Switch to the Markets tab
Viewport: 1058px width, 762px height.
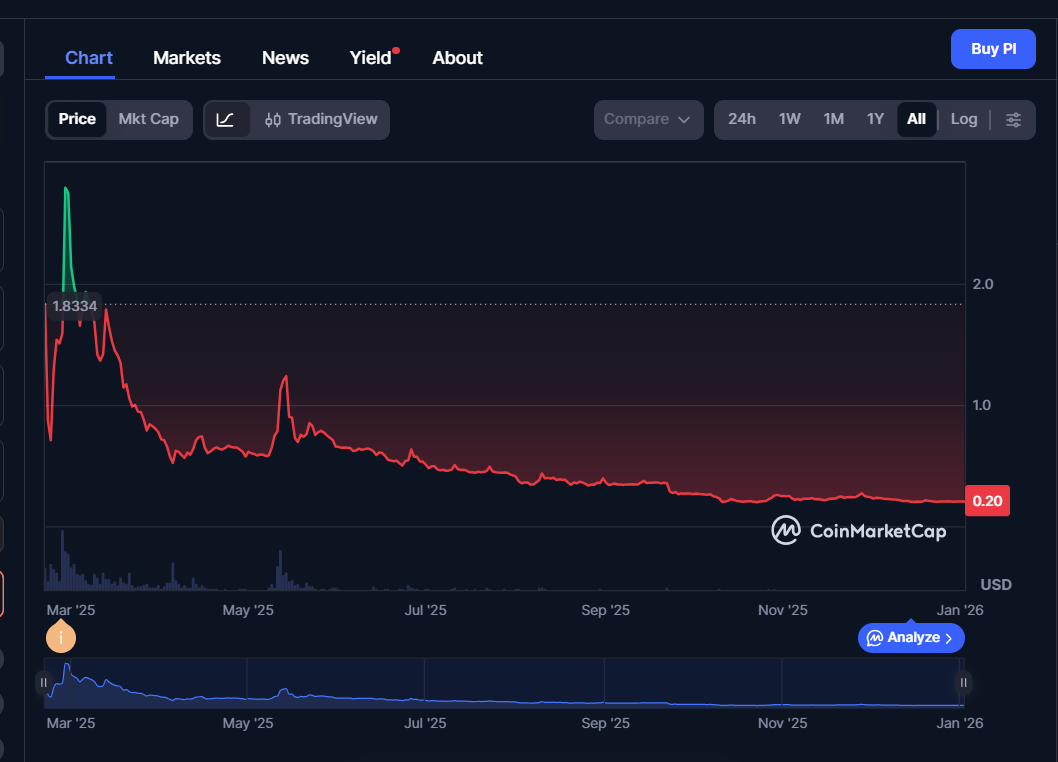[187, 57]
